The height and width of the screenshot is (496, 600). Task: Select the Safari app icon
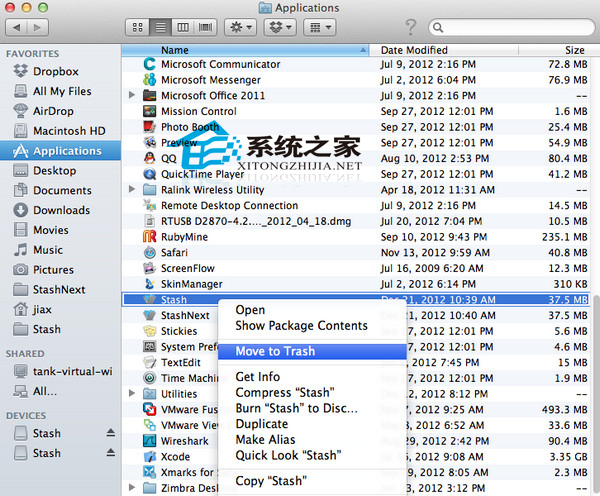click(149, 252)
